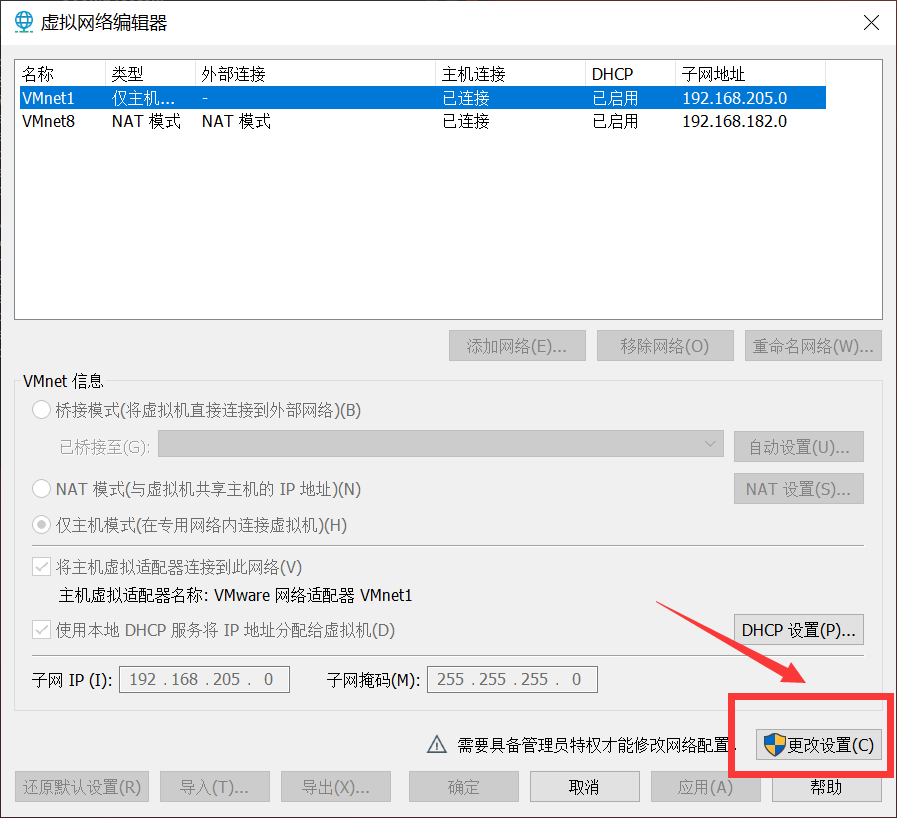Click the 192.168.182.0 subnet cell
Screen dimensions: 897x818
click(735, 121)
